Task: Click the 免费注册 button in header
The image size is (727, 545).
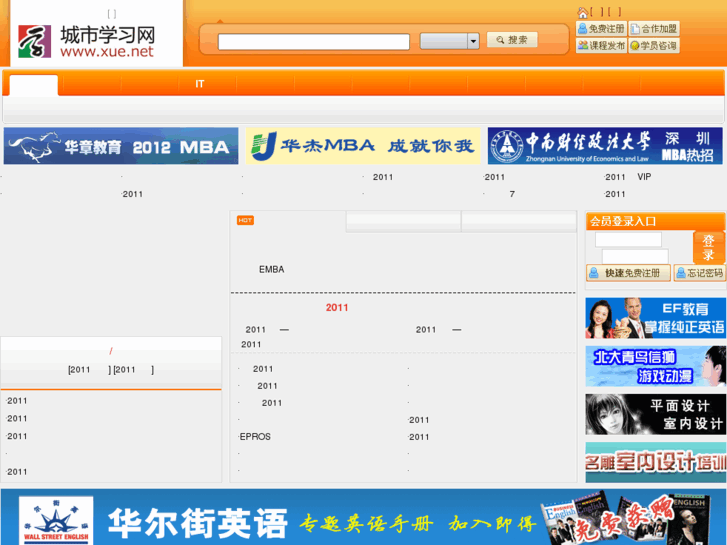Action: [601, 29]
